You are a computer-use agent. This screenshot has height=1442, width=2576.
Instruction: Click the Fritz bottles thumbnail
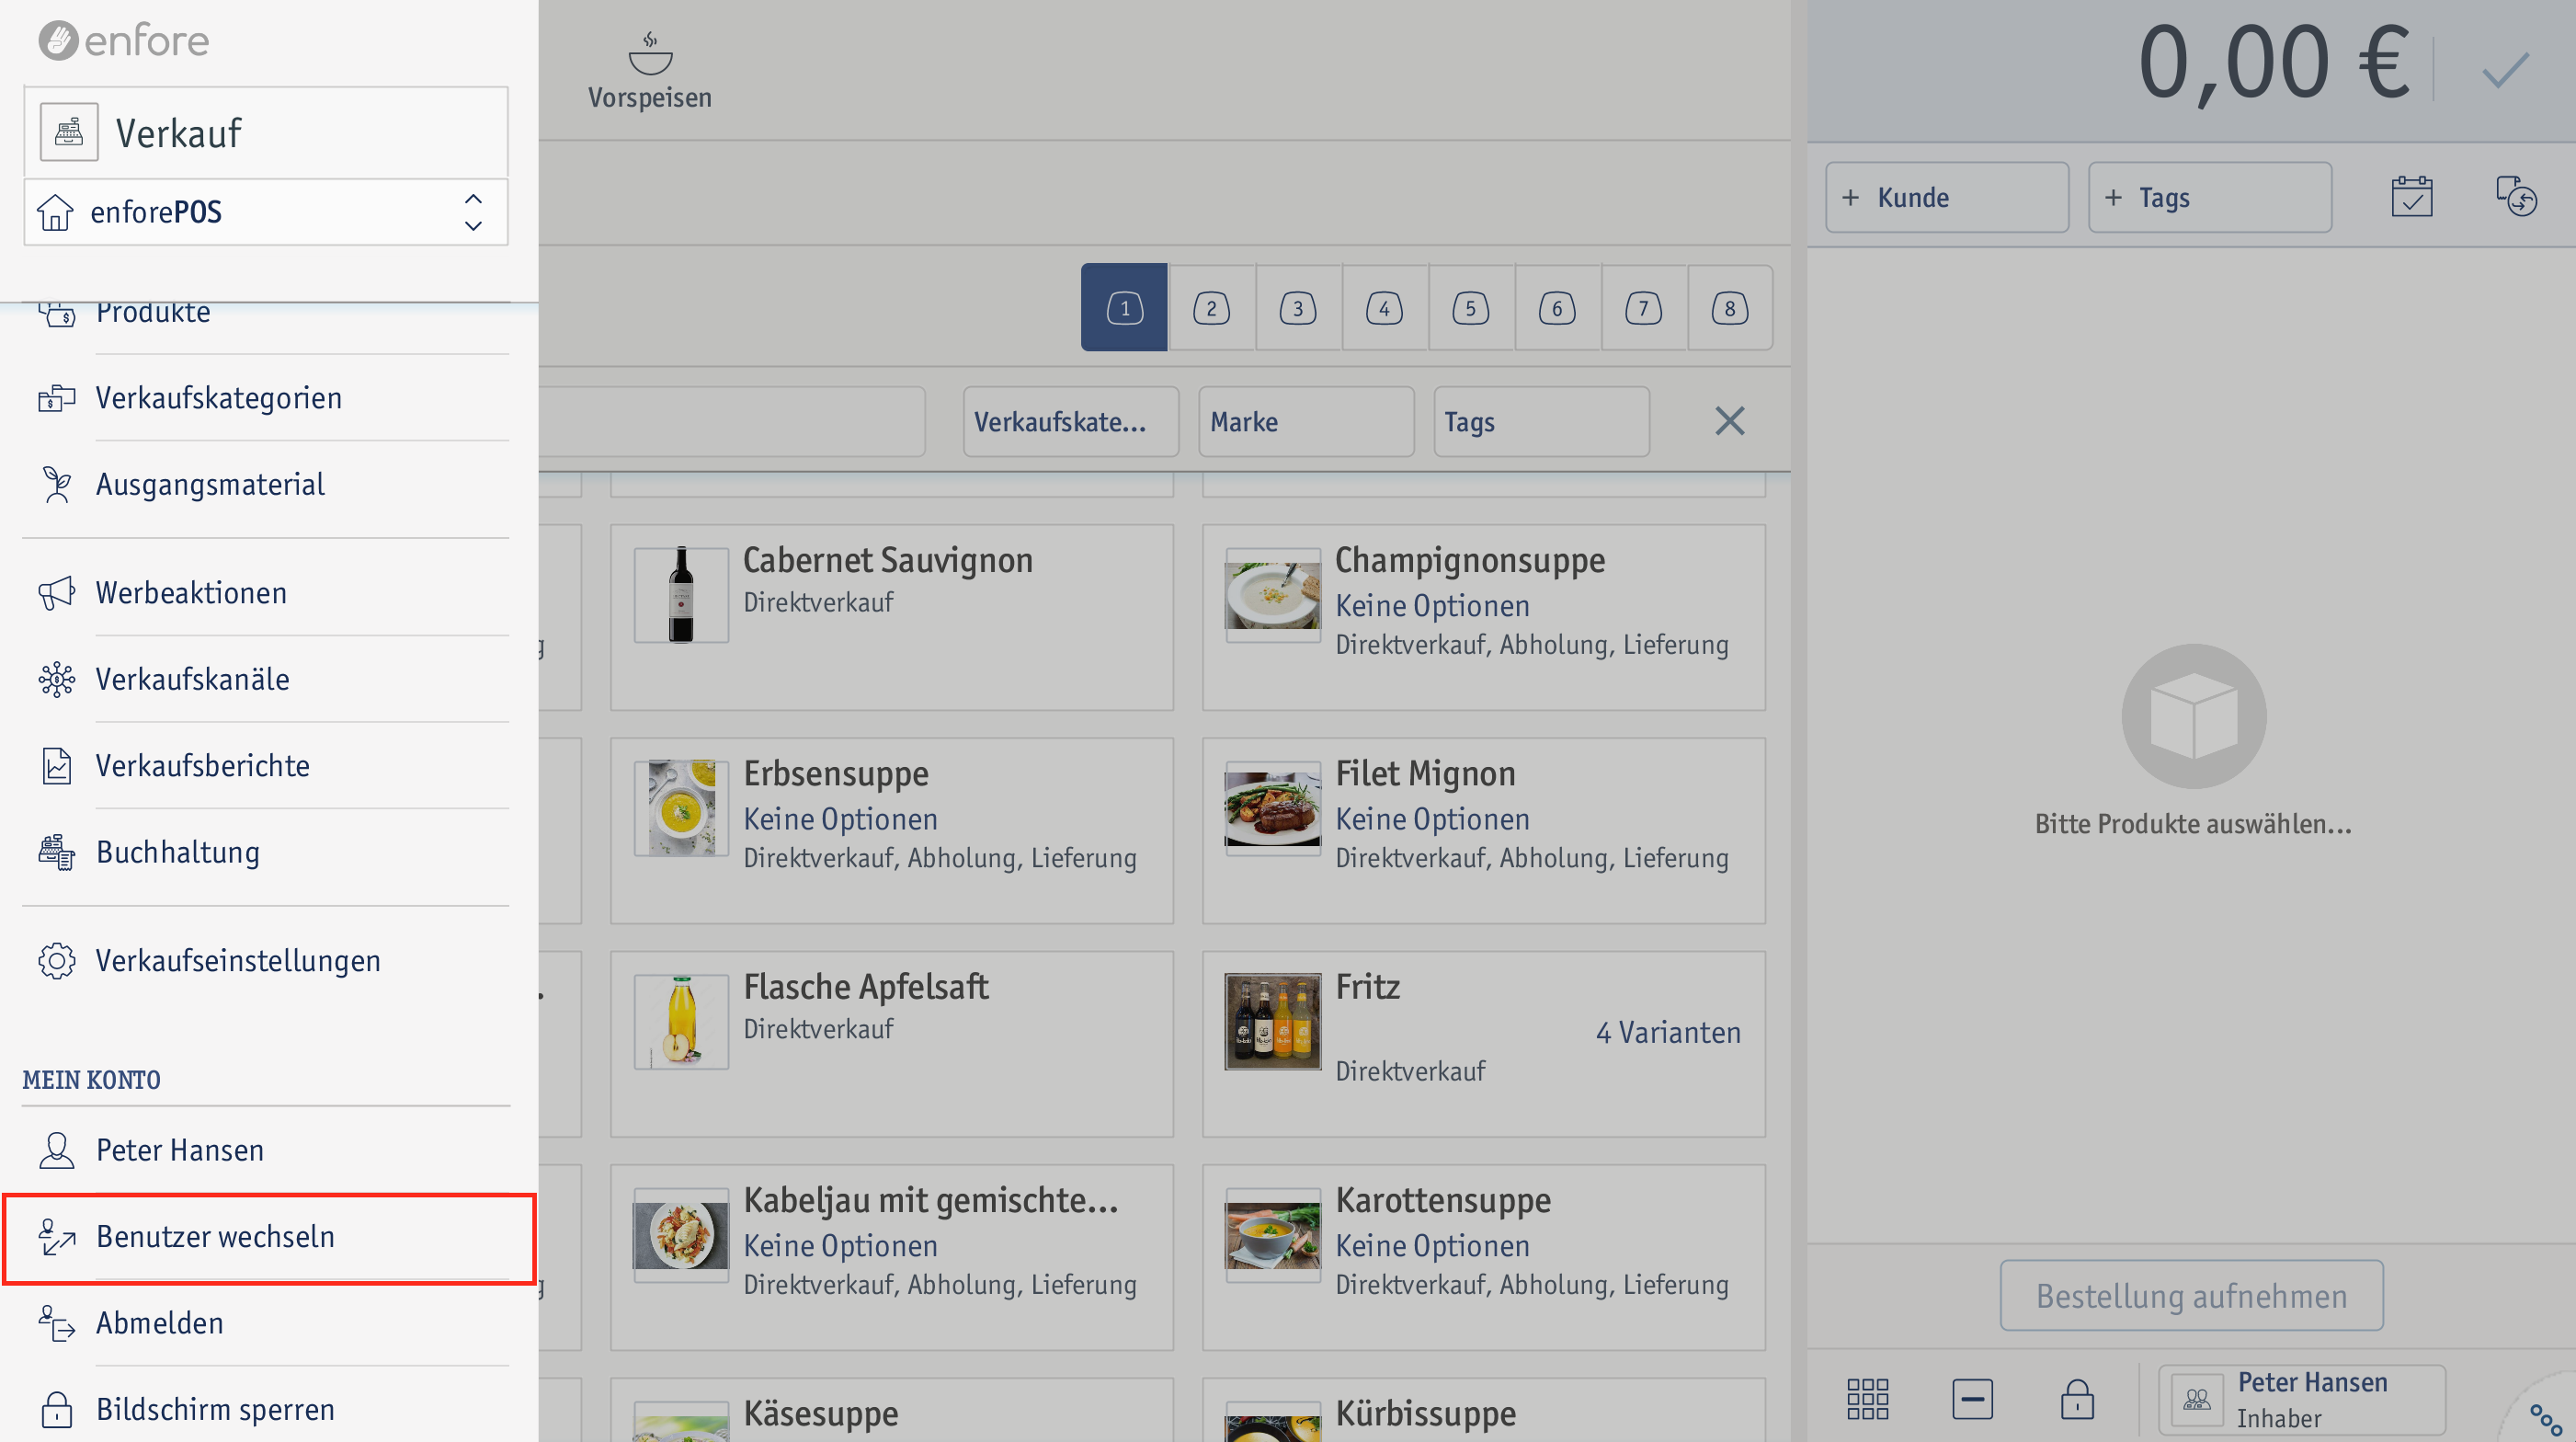[x=1273, y=1022]
